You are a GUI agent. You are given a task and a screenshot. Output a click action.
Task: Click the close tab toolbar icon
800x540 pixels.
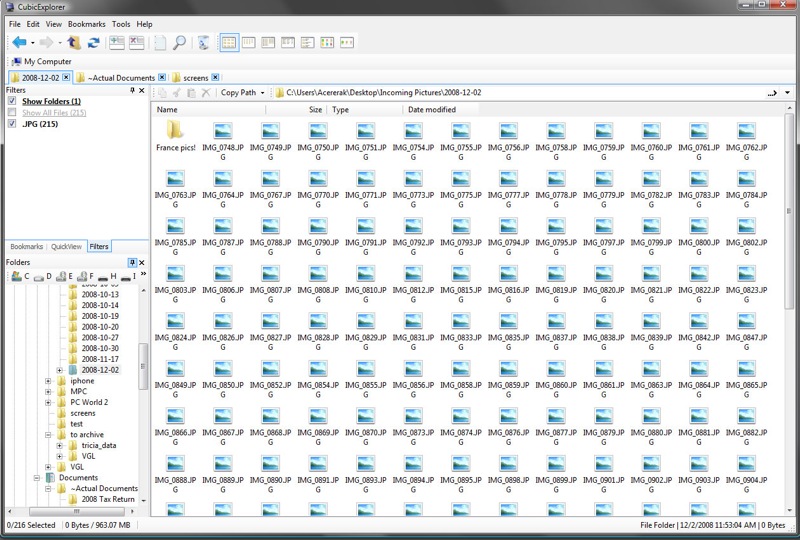click(x=136, y=42)
